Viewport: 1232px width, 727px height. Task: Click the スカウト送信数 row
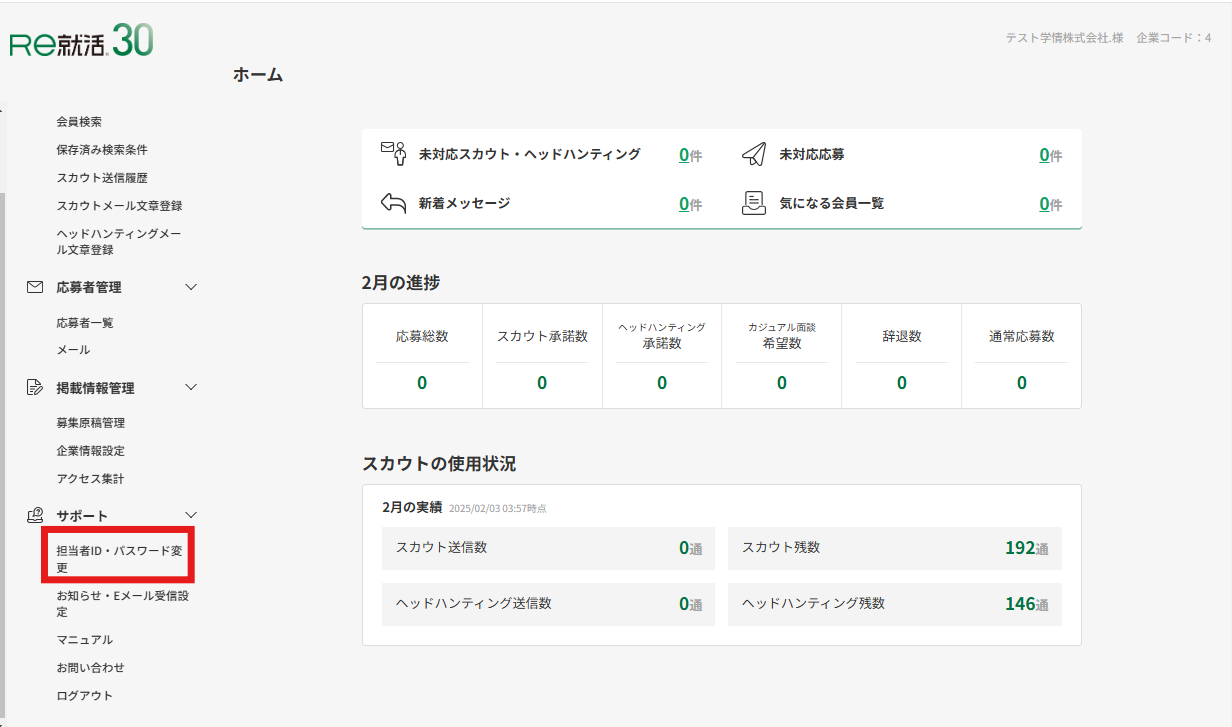click(548, 548)
